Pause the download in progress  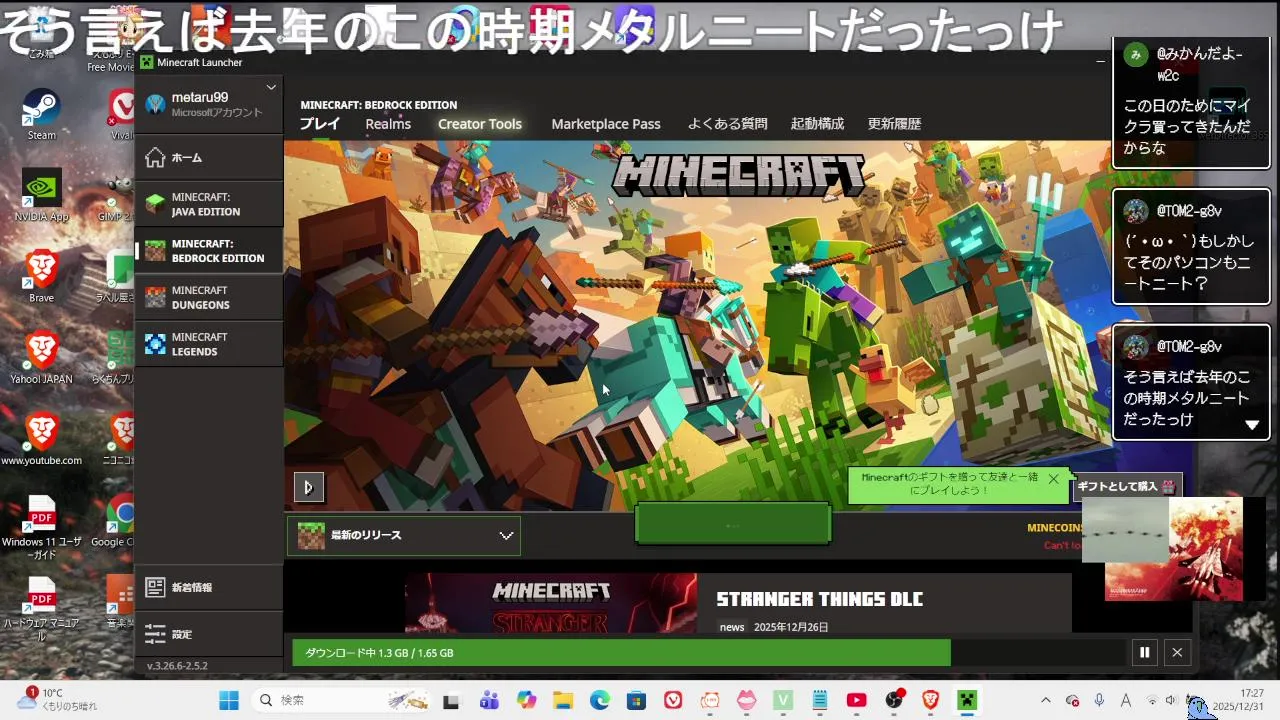(1144, 652)
